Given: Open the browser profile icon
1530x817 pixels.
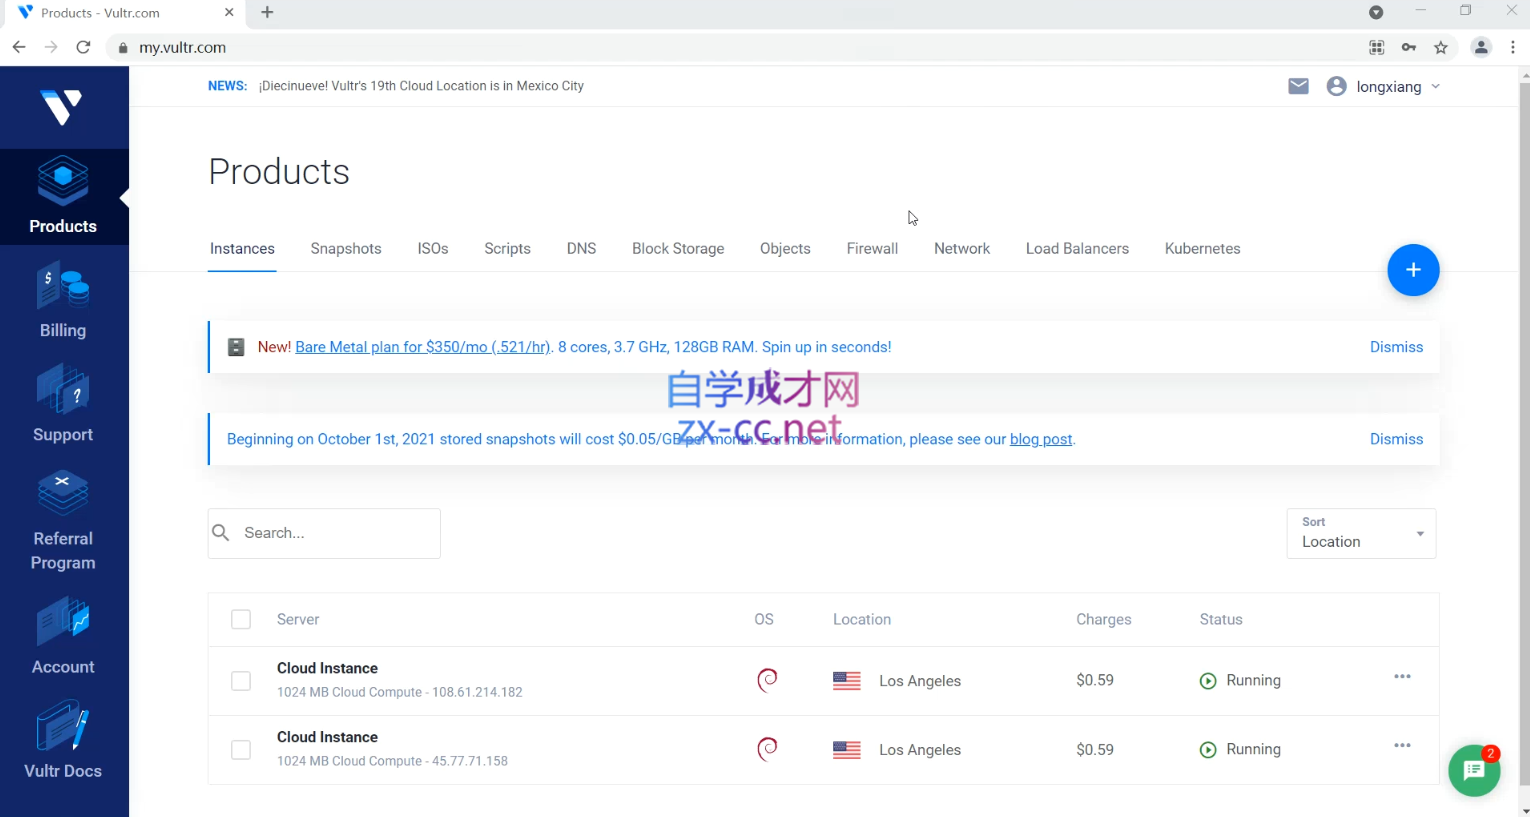Looking at the screenshot, I should [x=1481, y=47].
